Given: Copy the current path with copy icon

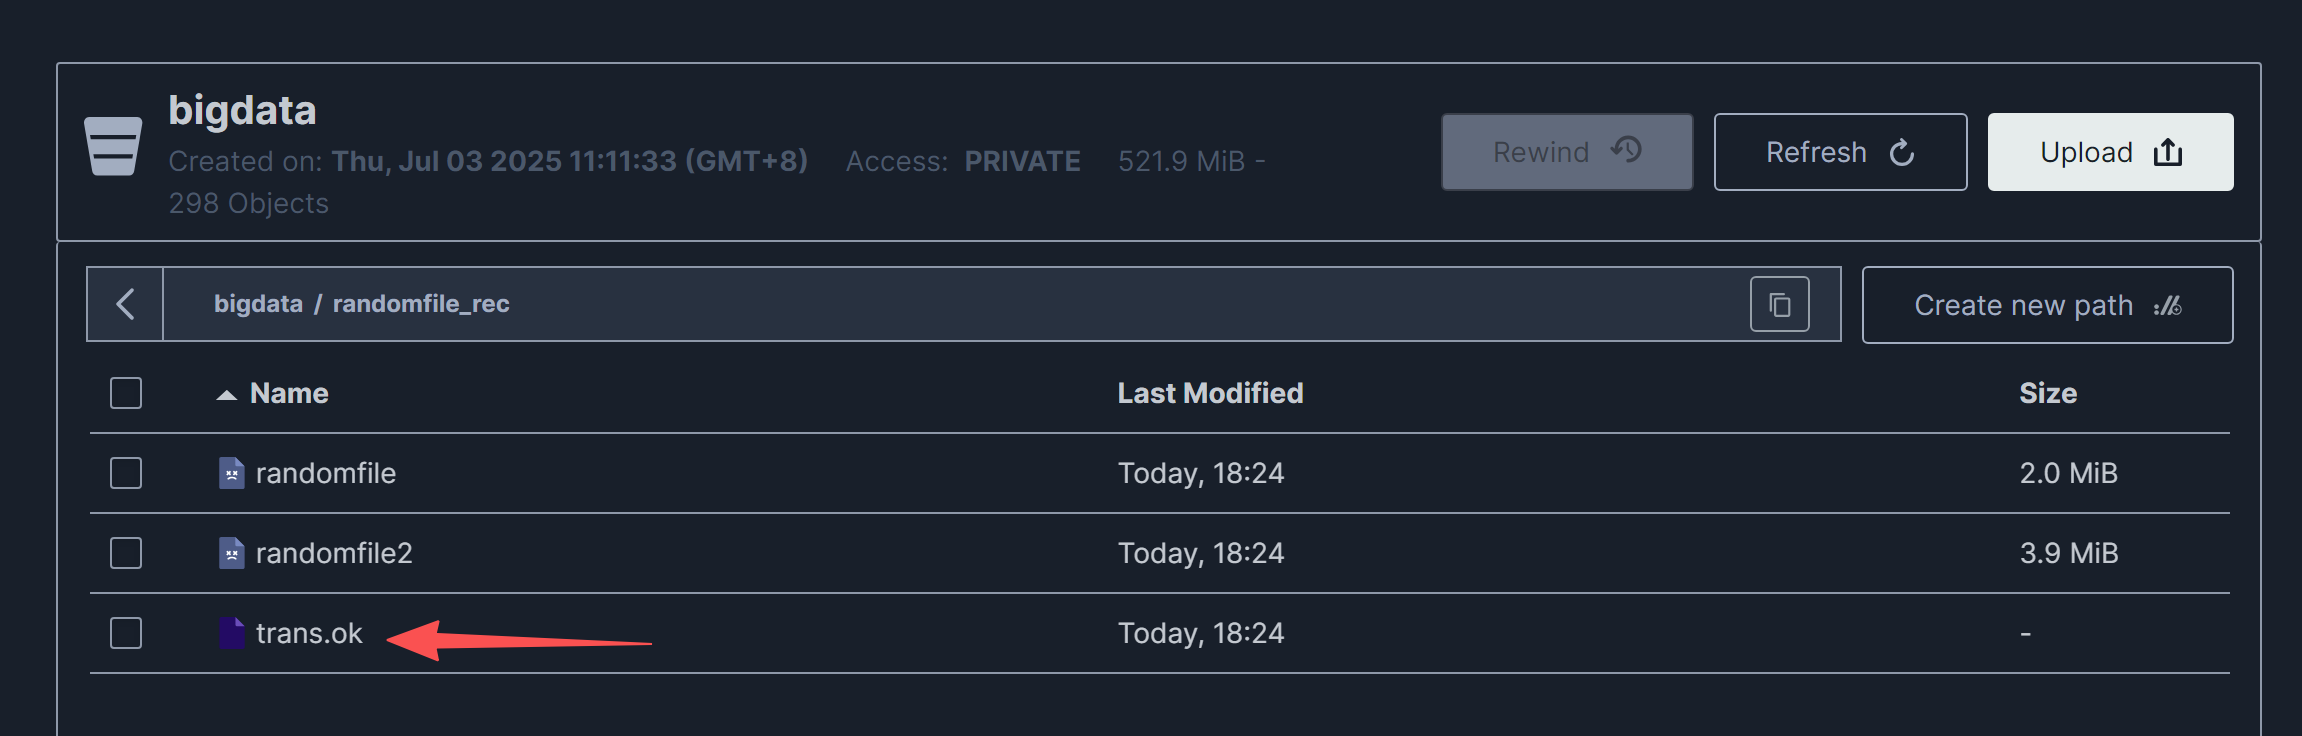Looking at the screenshot, I should 1779,304.
